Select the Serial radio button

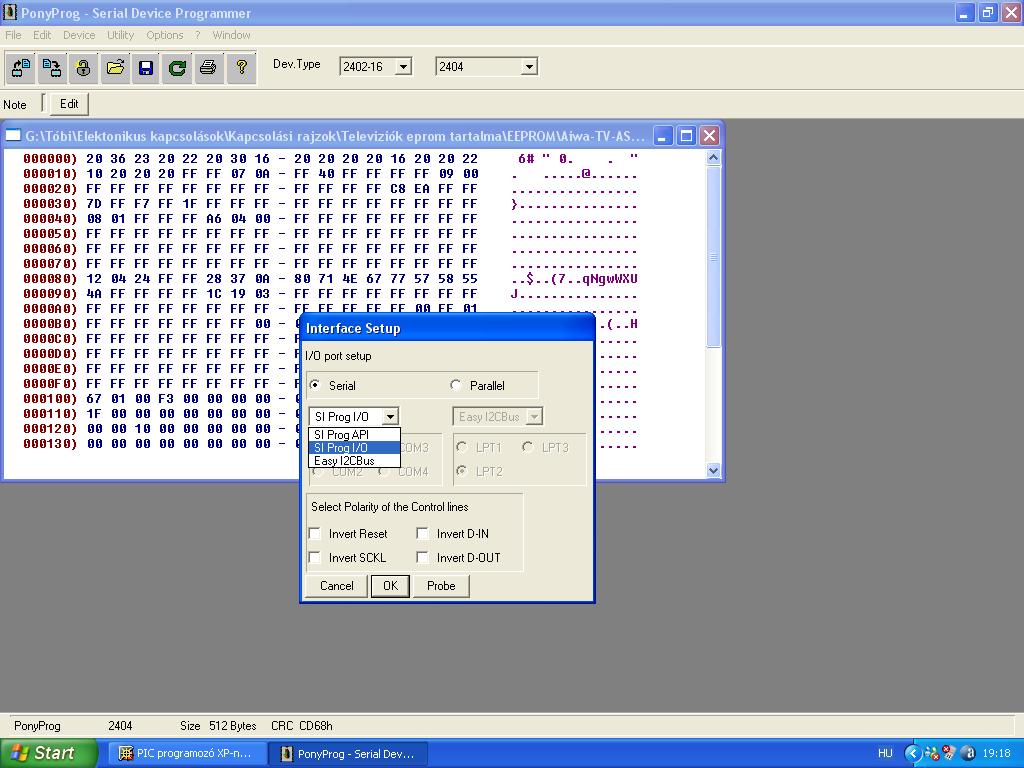pyautogui.click(x=315, y=385)
